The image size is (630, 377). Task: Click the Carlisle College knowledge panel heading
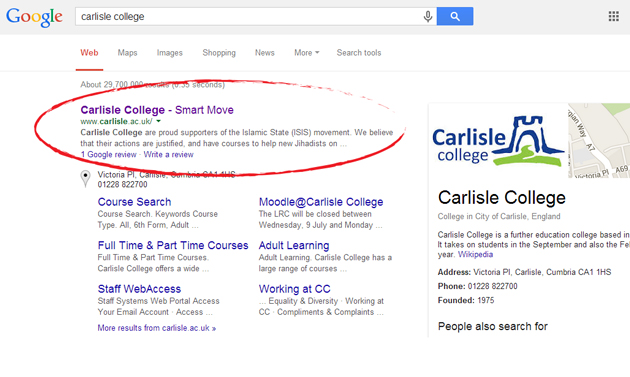coord(502,198)
